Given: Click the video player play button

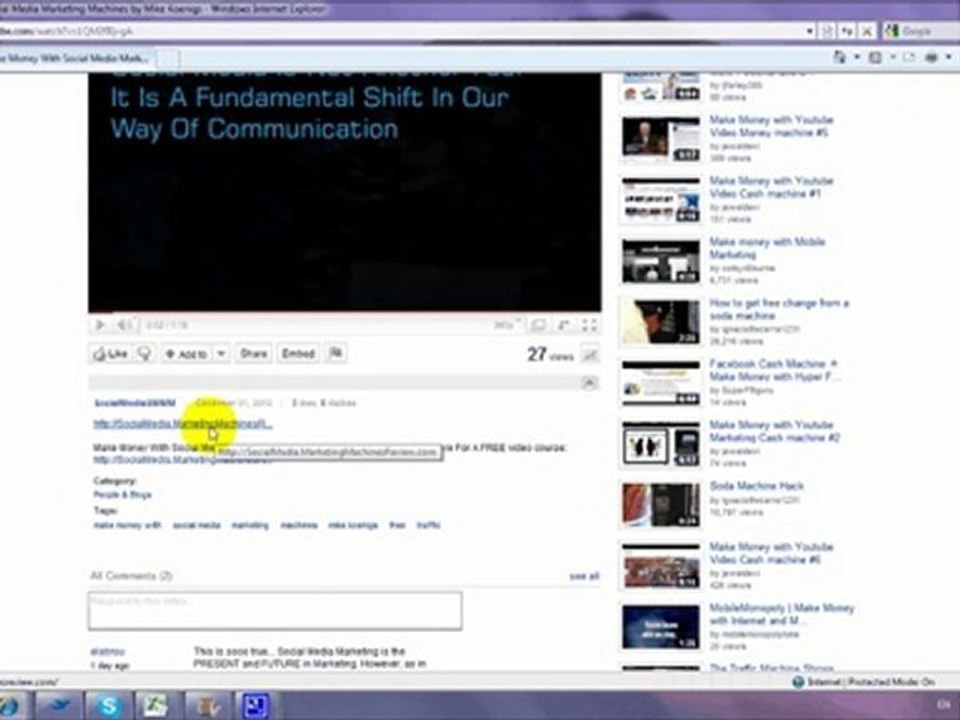Looking at the screenshot, I should click(x=100, y=324).
